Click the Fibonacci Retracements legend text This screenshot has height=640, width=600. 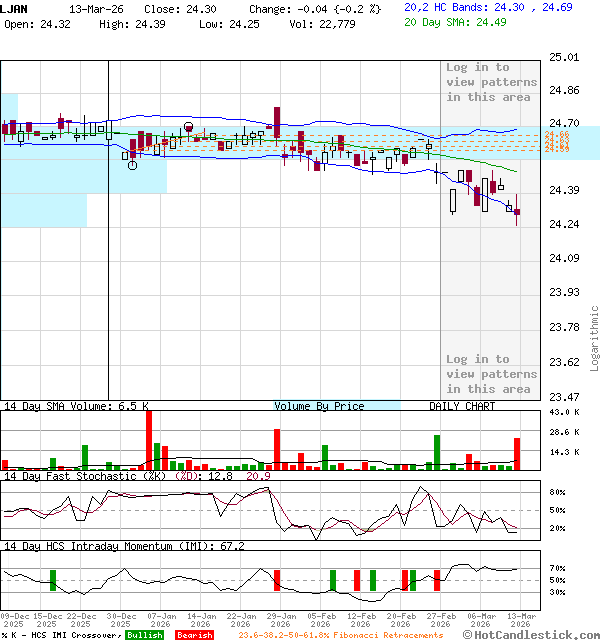(340, 635)
